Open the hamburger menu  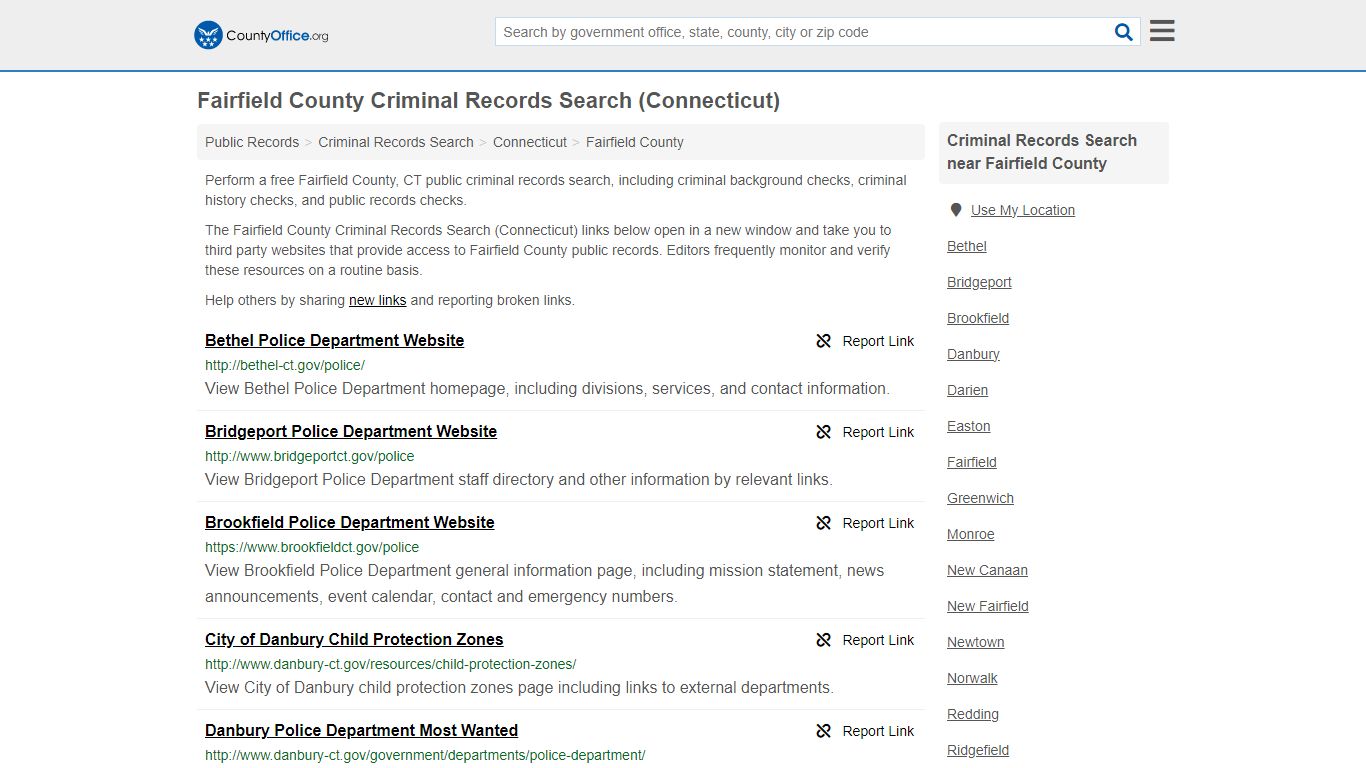pos(1162,31)
